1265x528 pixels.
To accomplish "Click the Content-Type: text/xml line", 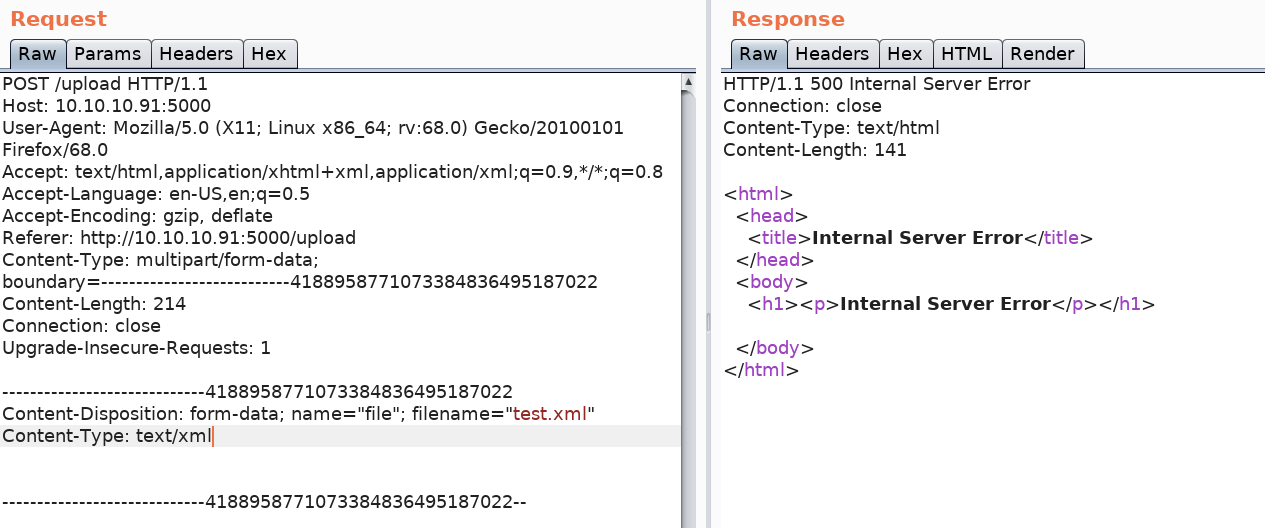I will point(107,436).
